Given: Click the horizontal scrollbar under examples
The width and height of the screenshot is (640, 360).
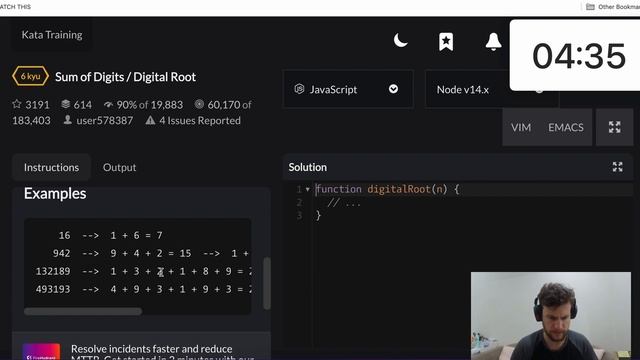Looking at the screenshot, I should [x=83, y=311].
